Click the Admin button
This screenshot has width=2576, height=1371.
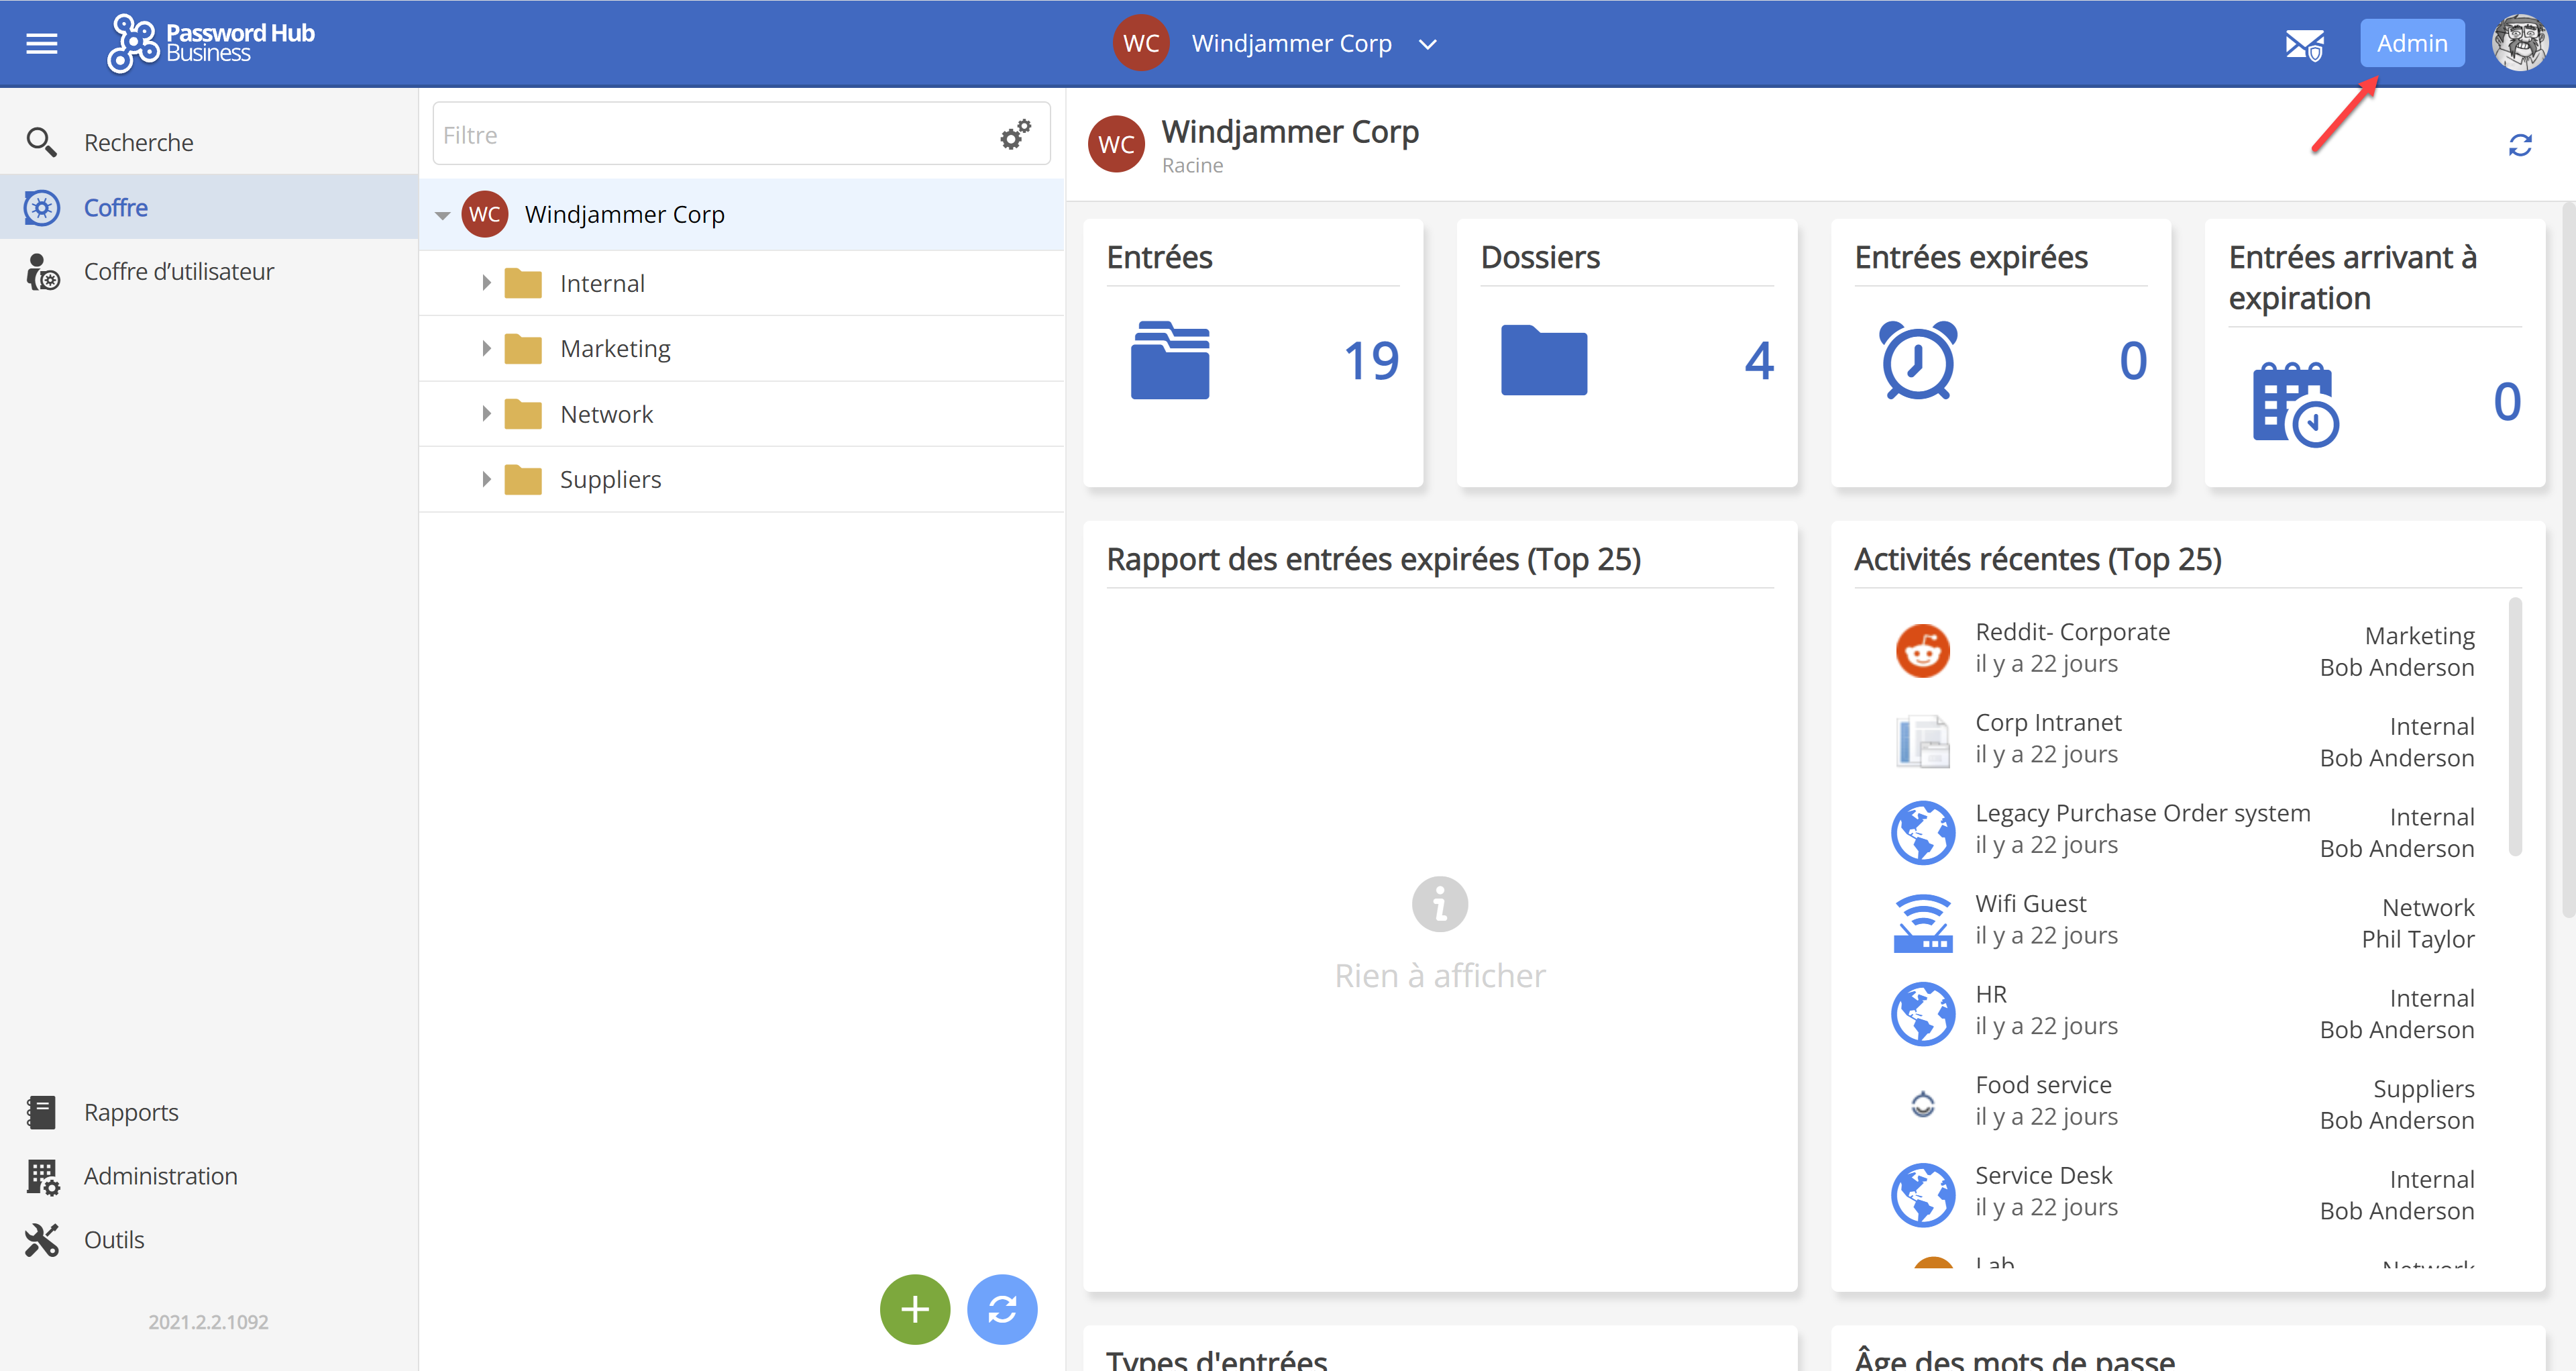(2411, 43)
